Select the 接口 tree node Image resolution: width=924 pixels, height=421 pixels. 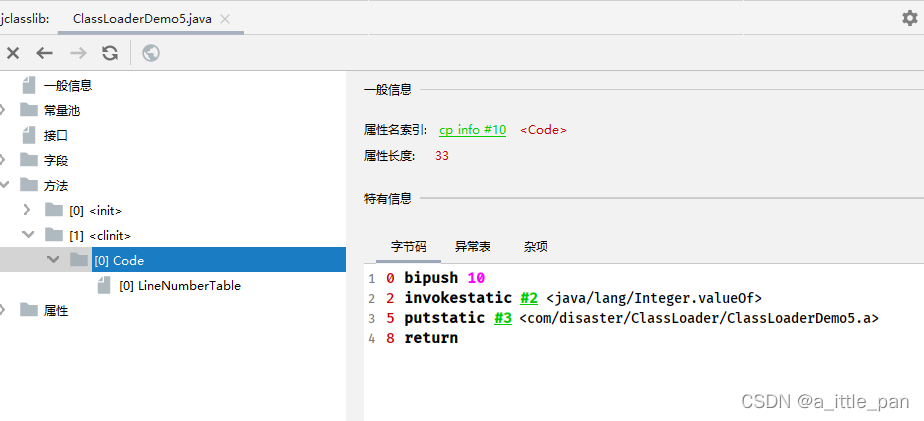click(x=55, y=136)
